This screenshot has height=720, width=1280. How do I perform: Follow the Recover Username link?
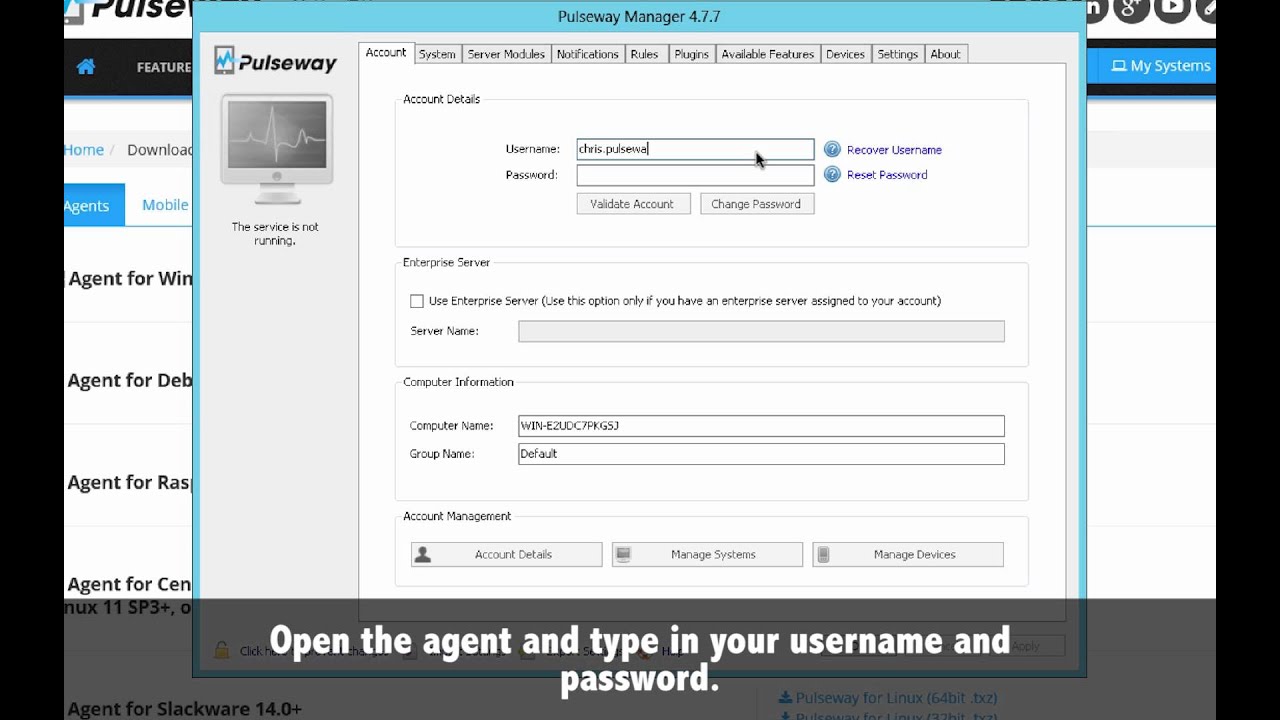(894, 150)
